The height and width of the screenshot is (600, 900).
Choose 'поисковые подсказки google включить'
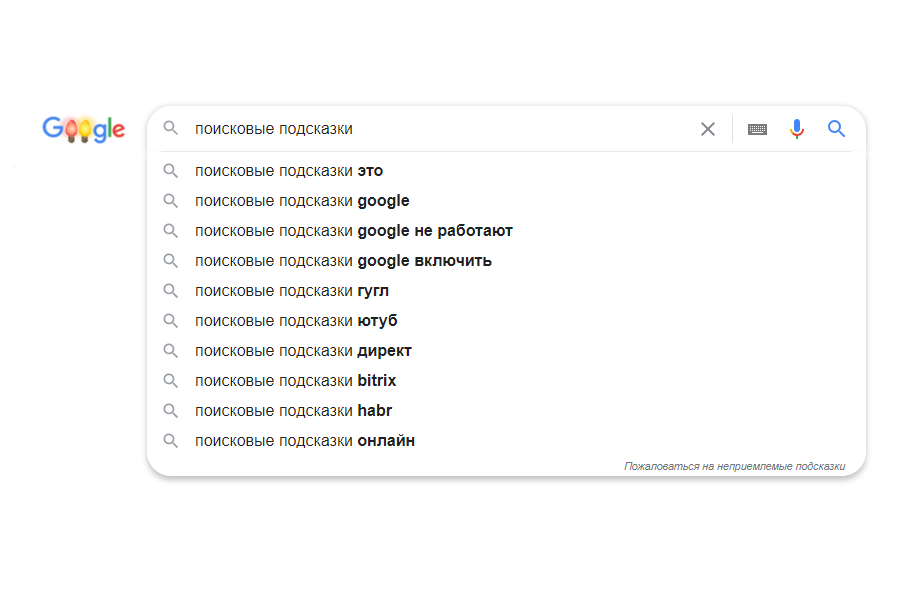coord(343,261)
